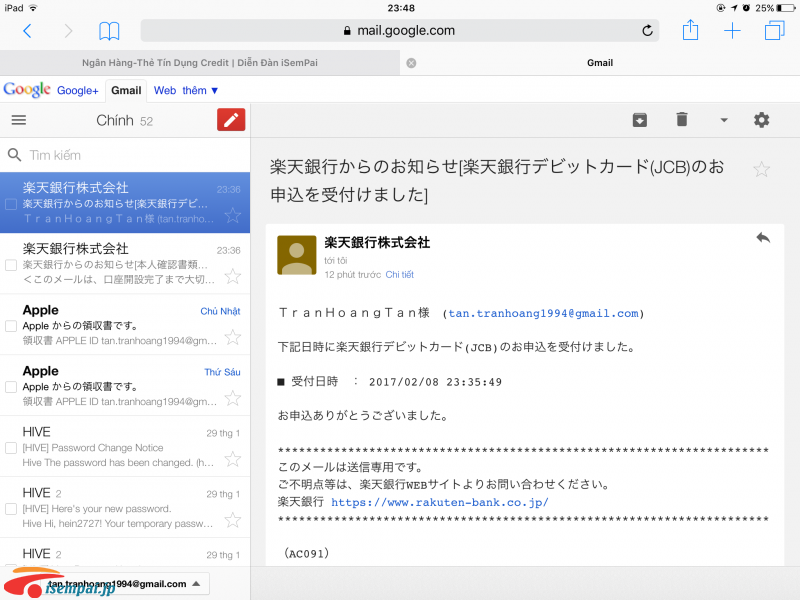Check the Apple Chủ Nhật email checkbox
This screenshot has height=600, width=800.
pyautogui.click(x=11, y=326)
